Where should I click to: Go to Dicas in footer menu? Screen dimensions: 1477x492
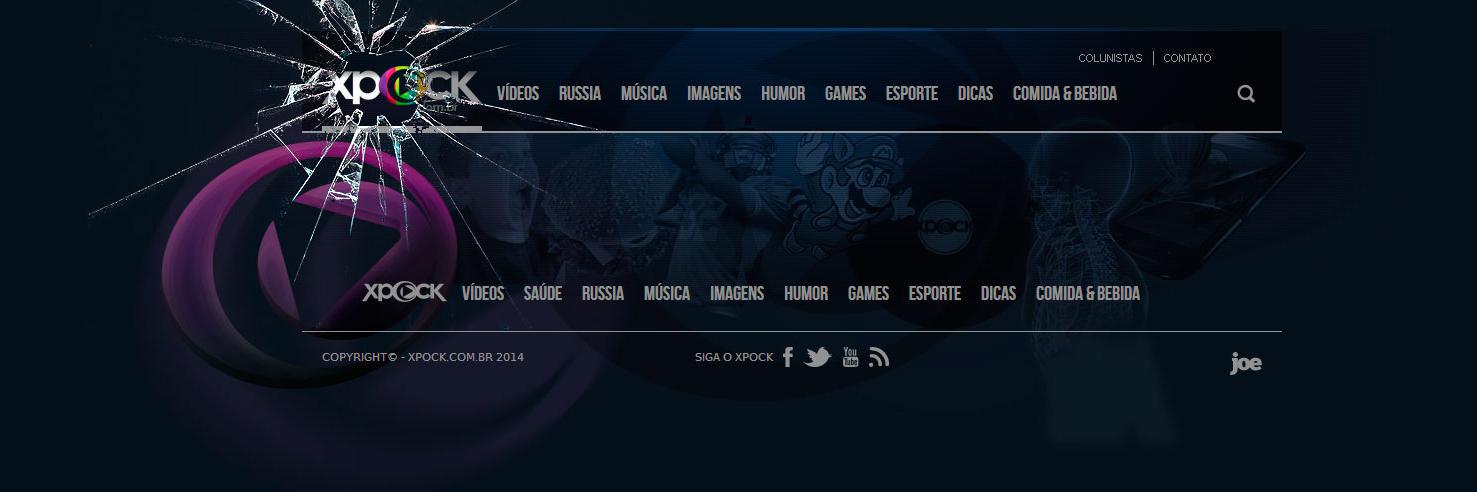(998, 294)
